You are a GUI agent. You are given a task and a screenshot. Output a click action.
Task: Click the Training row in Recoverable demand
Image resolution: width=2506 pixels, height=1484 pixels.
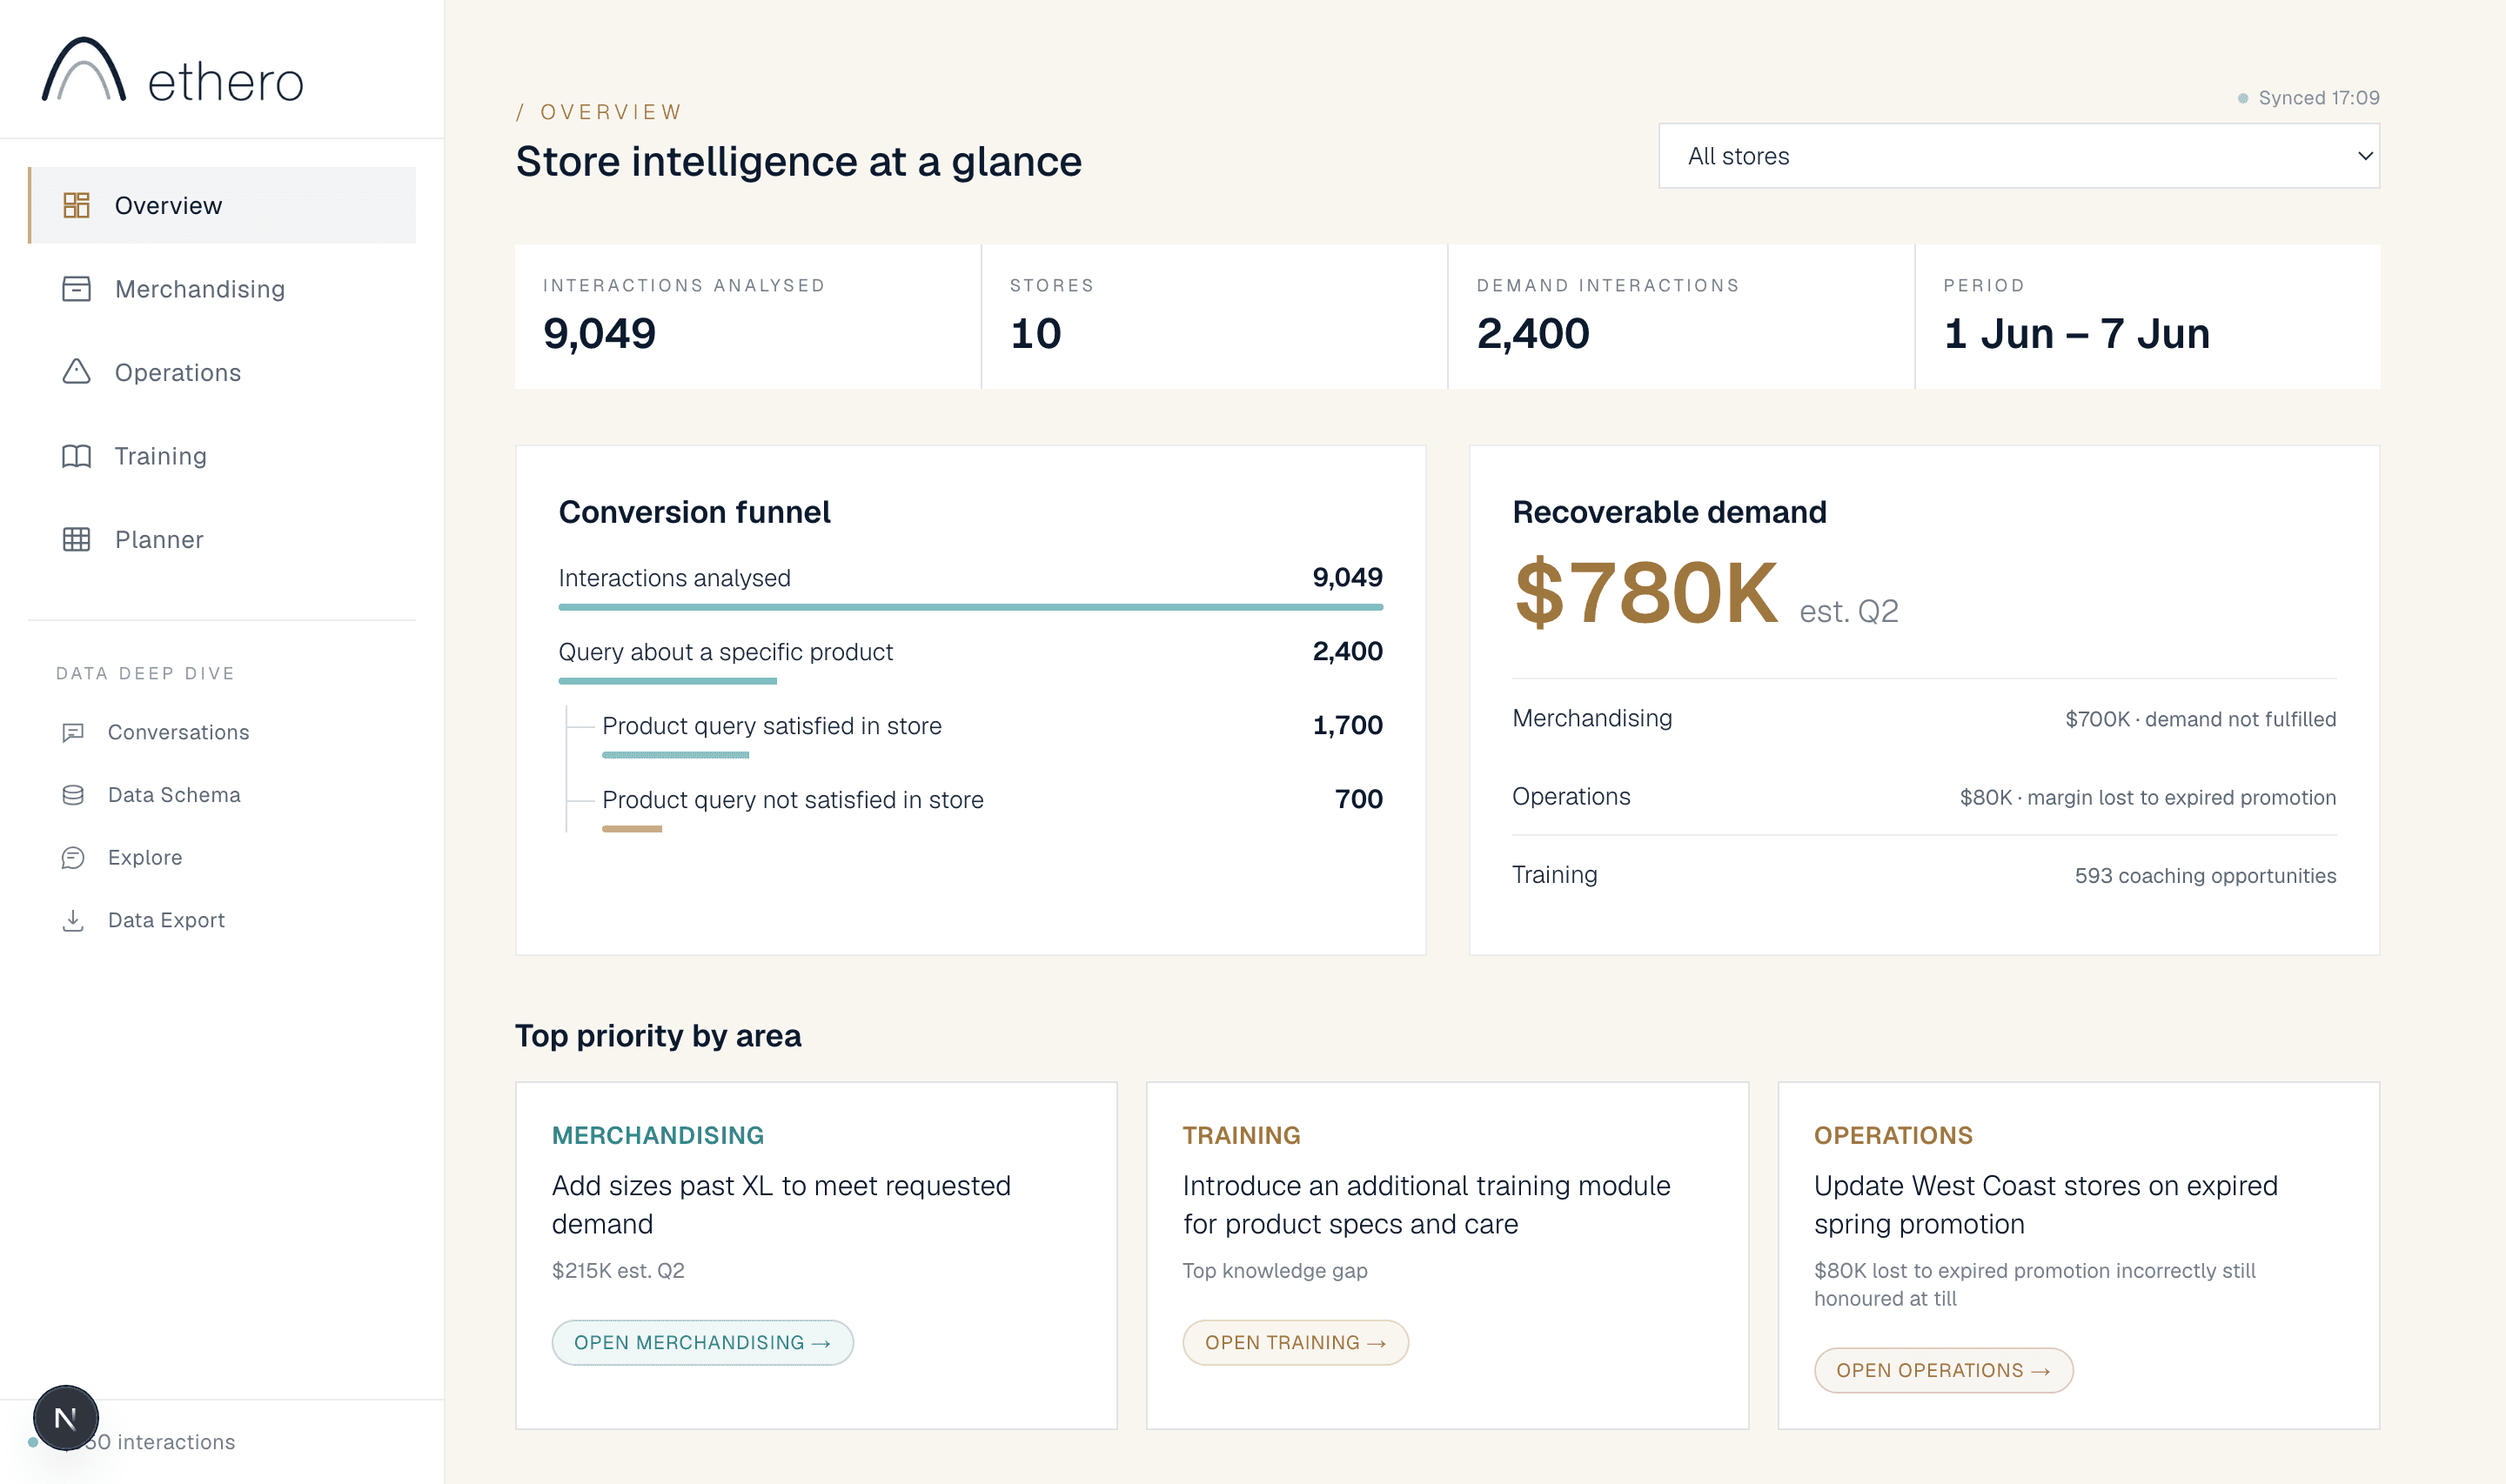[1924, 875]
